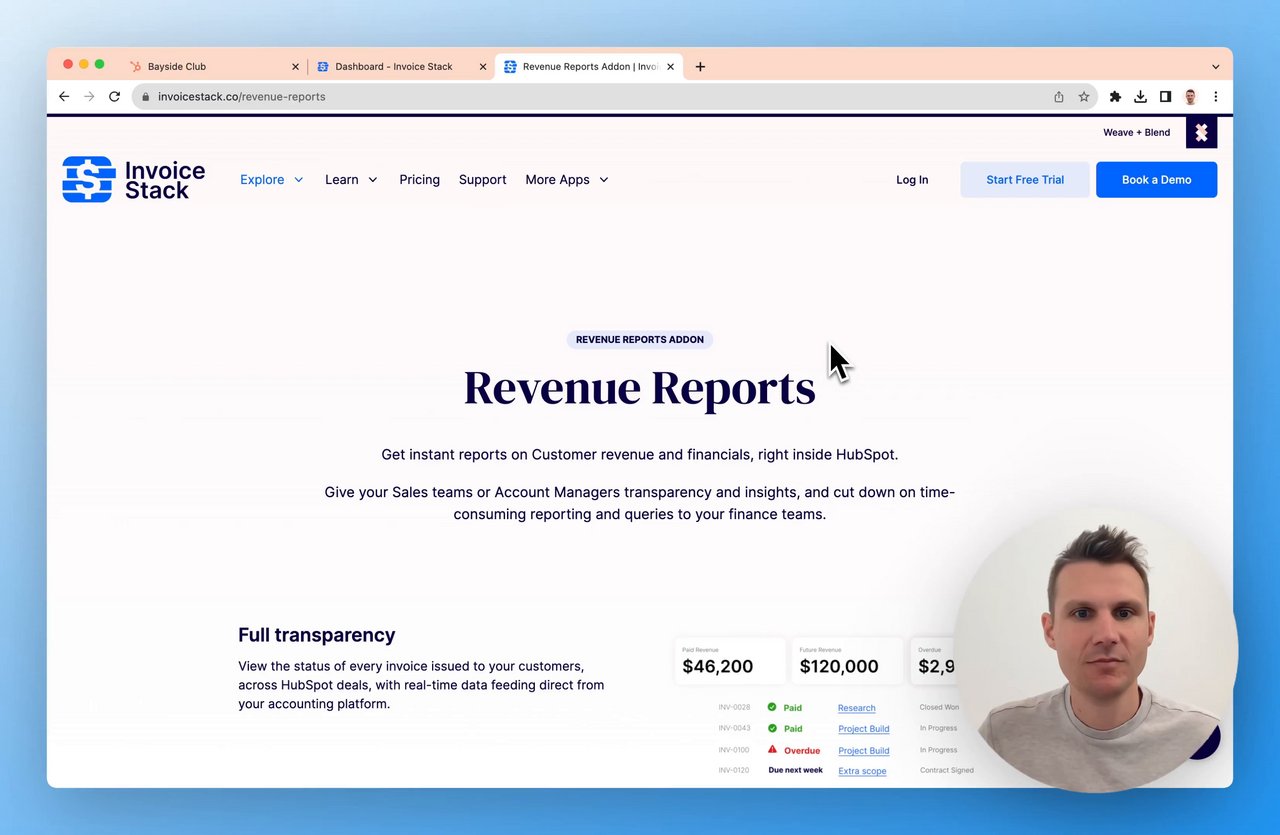
Task: Click the $120,000 future revenue figure
Action: (839, 667)
